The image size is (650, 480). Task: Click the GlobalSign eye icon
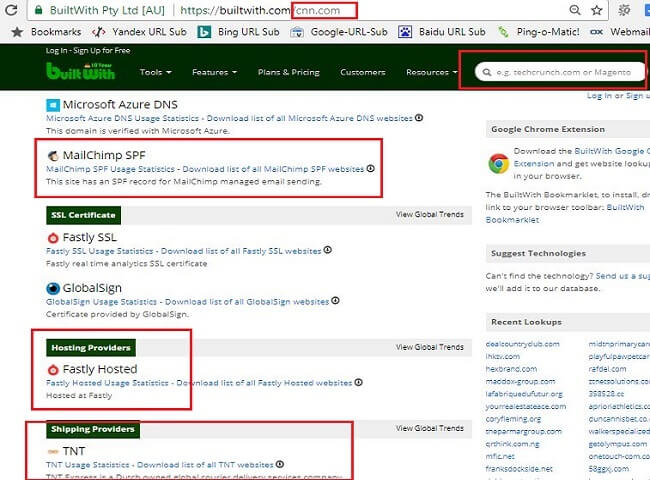pos(53,288)
